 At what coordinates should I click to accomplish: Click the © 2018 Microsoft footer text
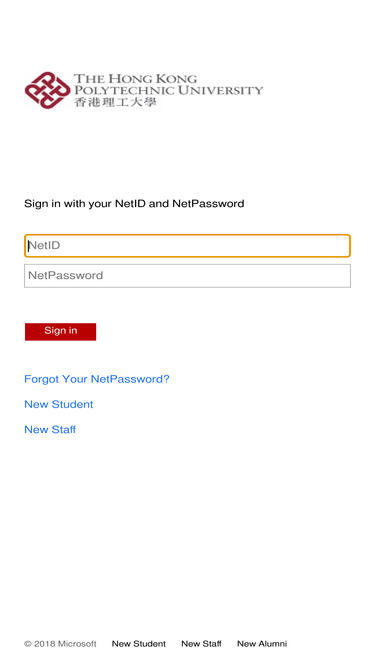click(x=60, y=644)
